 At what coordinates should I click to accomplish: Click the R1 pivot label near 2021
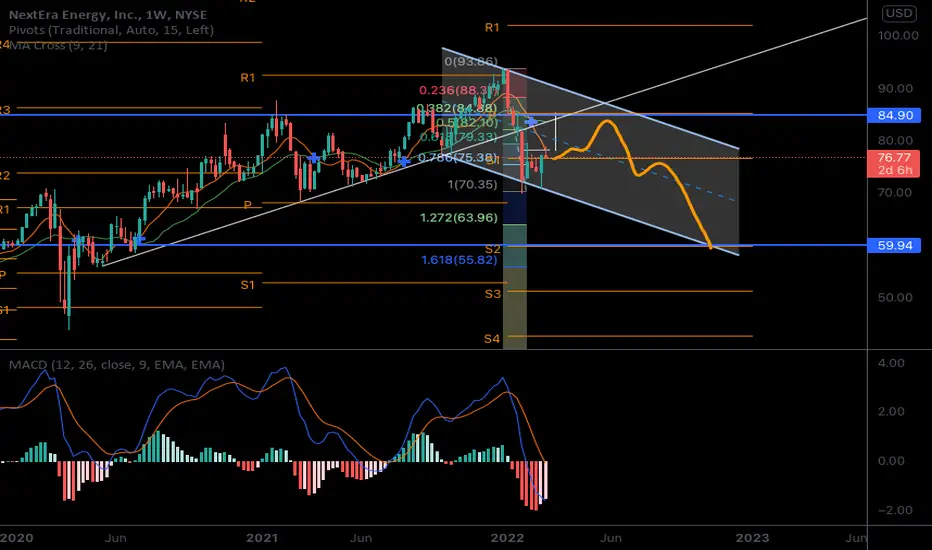(x=248, y=77)
